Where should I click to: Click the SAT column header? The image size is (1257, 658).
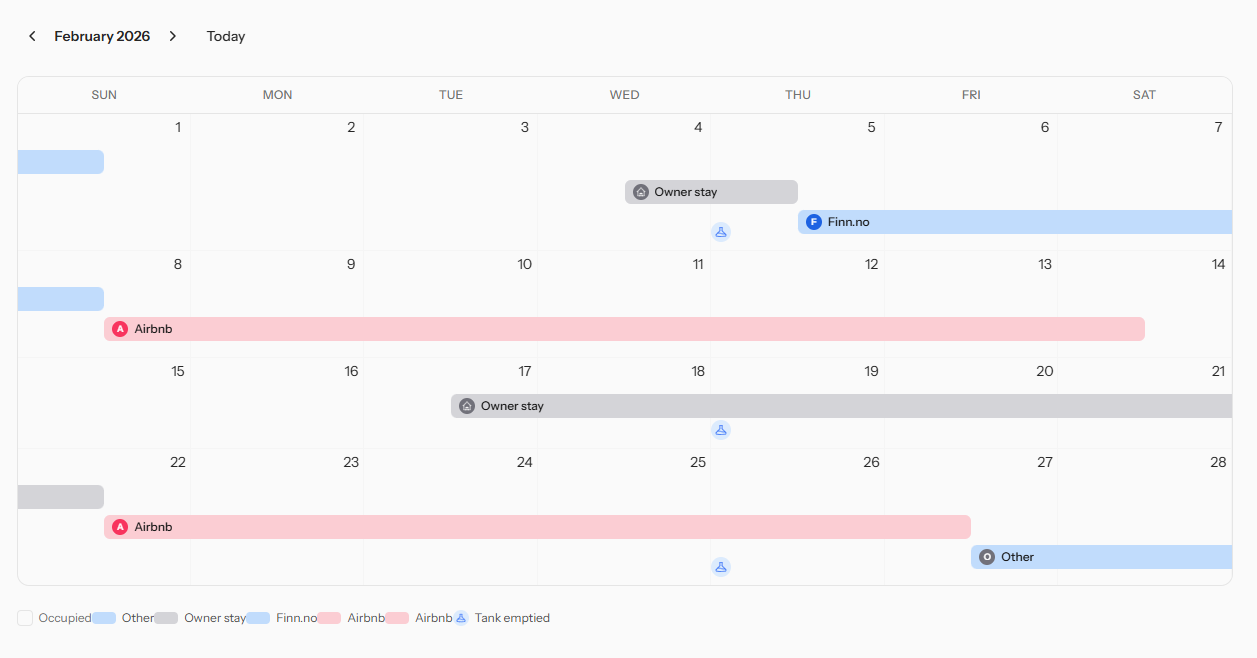point(1145,95)
